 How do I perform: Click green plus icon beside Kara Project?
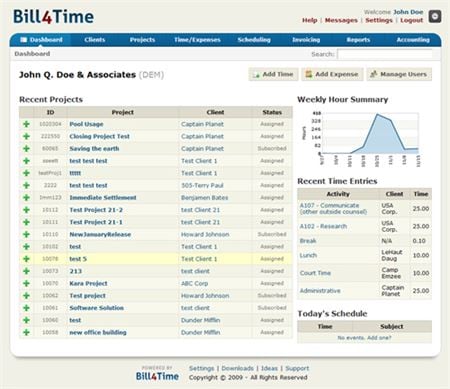[x=26, y=283]
